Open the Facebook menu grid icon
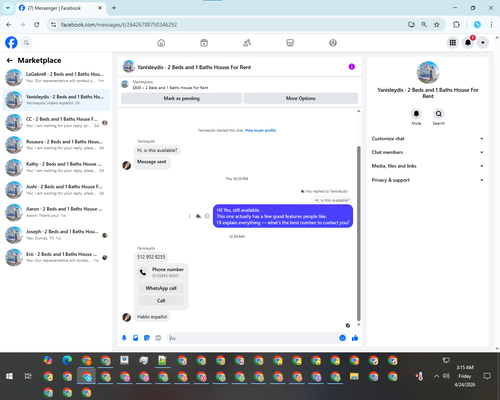Viewport: 500px width, 400px height. tap(453, 43)
